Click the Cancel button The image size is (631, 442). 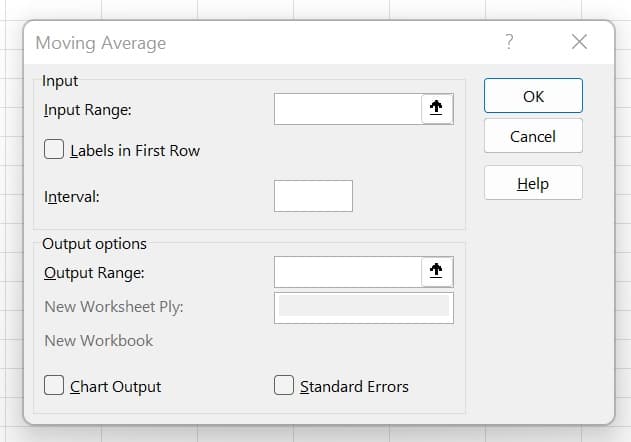point(533,137)
